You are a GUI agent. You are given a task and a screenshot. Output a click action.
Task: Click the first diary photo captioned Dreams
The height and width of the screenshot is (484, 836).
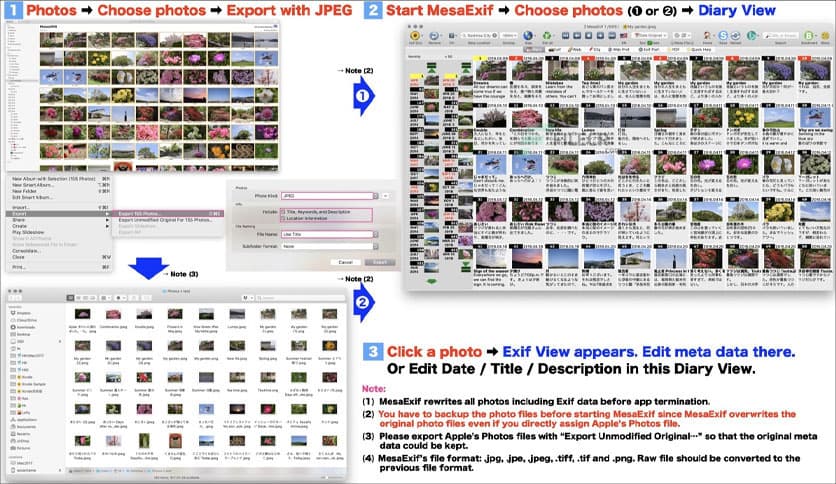(x=491, y=70)
